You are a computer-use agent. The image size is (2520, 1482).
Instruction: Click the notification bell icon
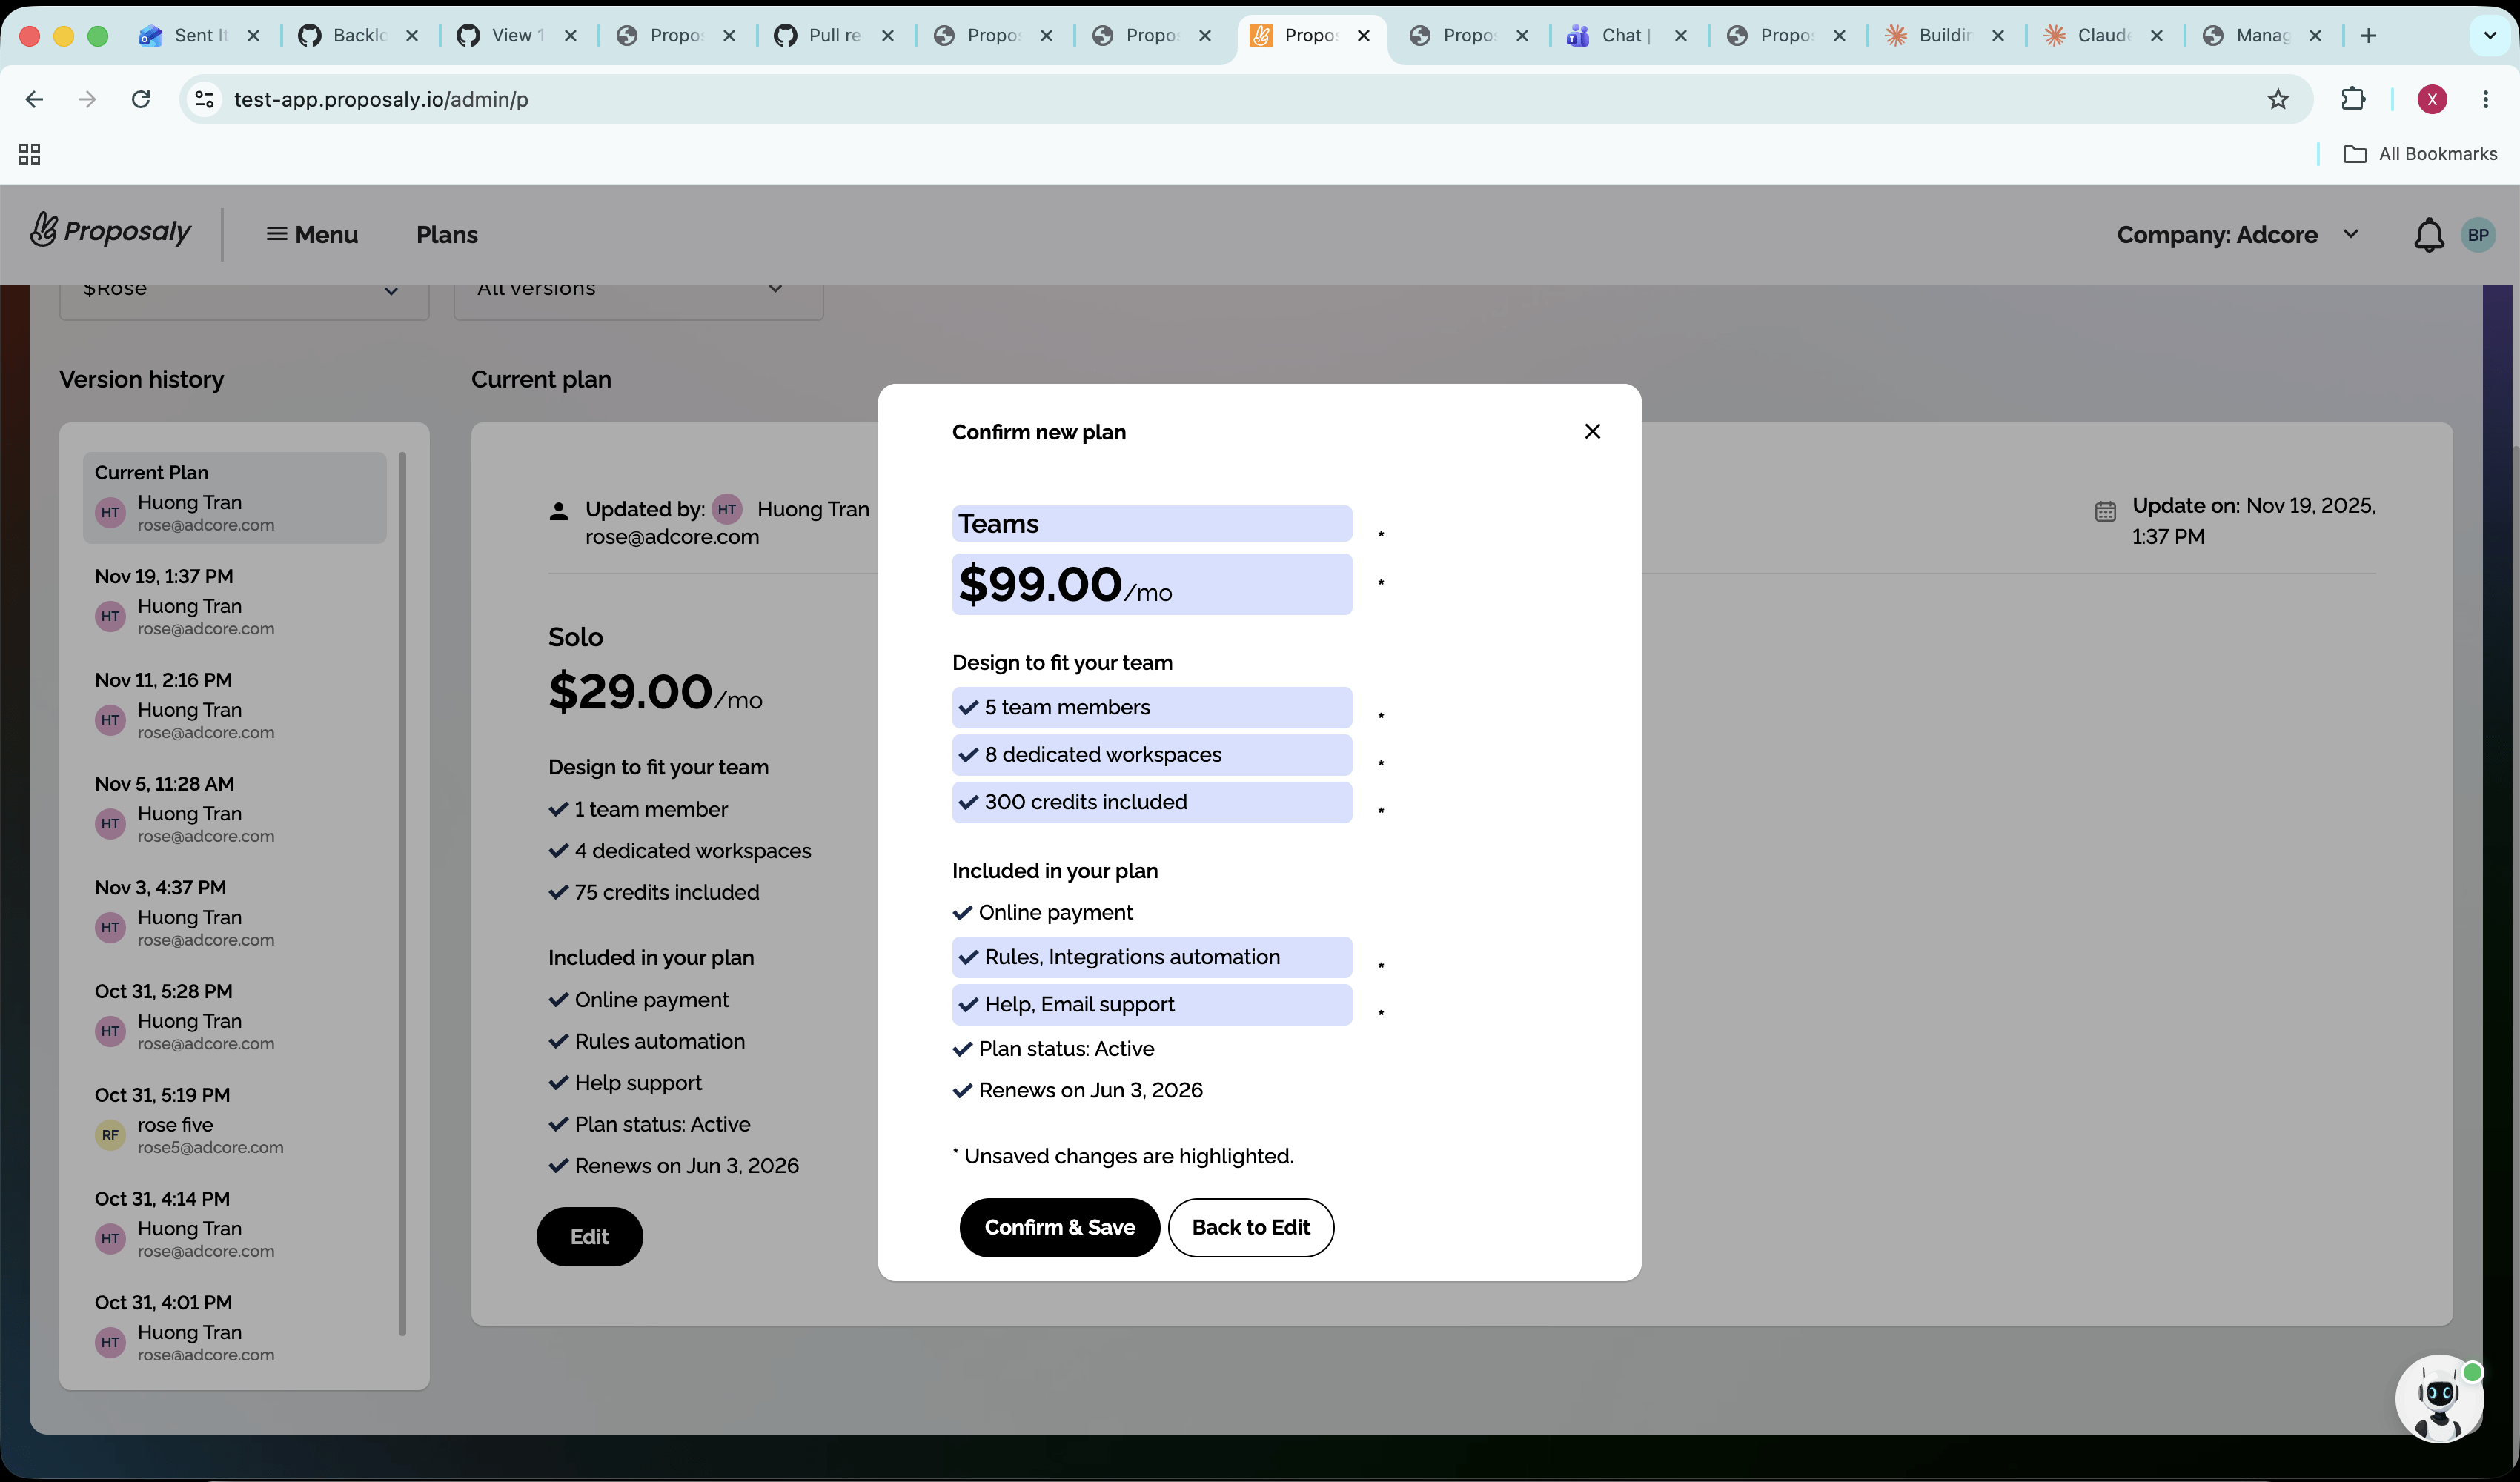coord(2428,235)
